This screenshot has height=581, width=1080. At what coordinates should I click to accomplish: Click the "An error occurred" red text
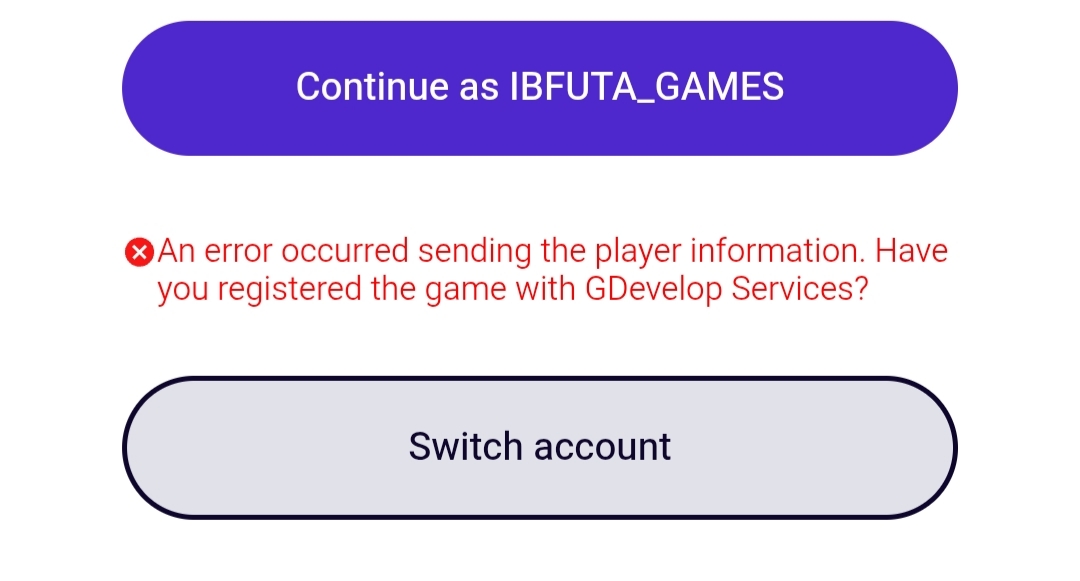[x=285, y=251]
